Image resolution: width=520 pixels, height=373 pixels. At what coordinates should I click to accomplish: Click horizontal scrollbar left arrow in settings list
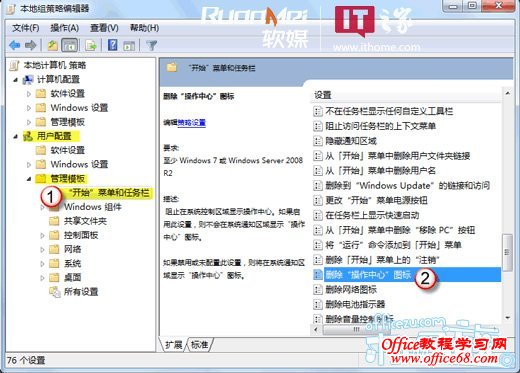tap(316, 330)
